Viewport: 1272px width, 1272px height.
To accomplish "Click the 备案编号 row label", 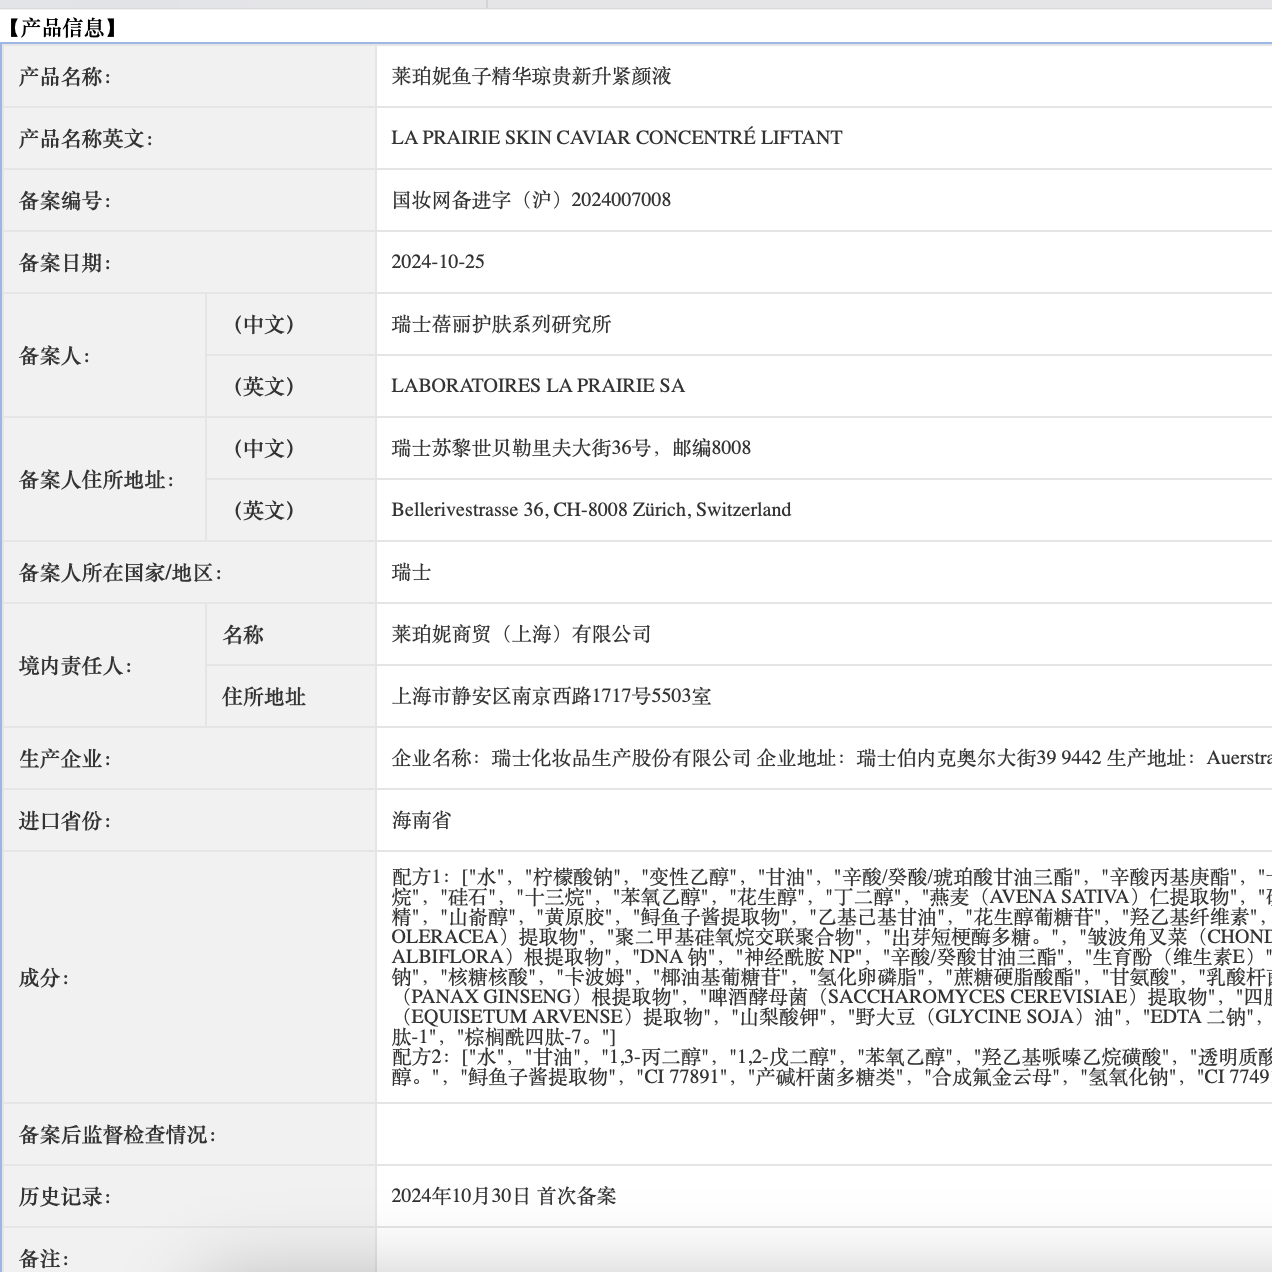I will 61,200.
